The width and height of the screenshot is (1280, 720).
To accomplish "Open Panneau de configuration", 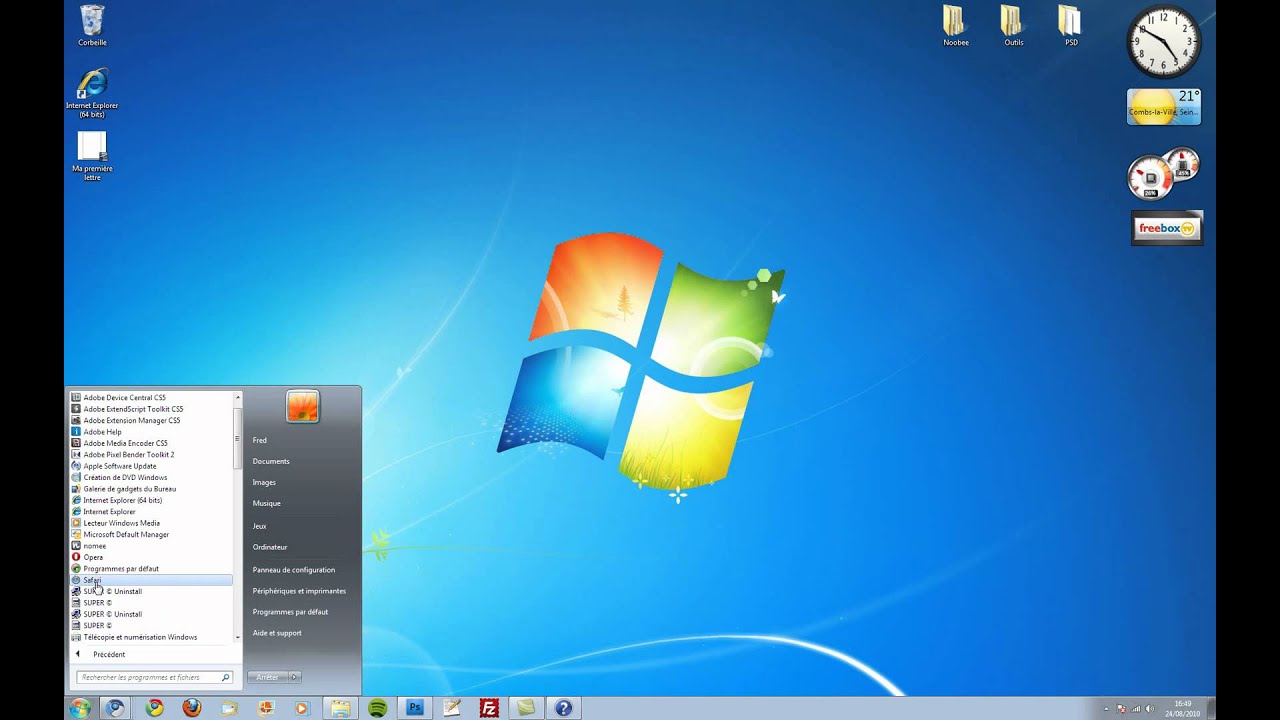I will click(x=294, y=570).
